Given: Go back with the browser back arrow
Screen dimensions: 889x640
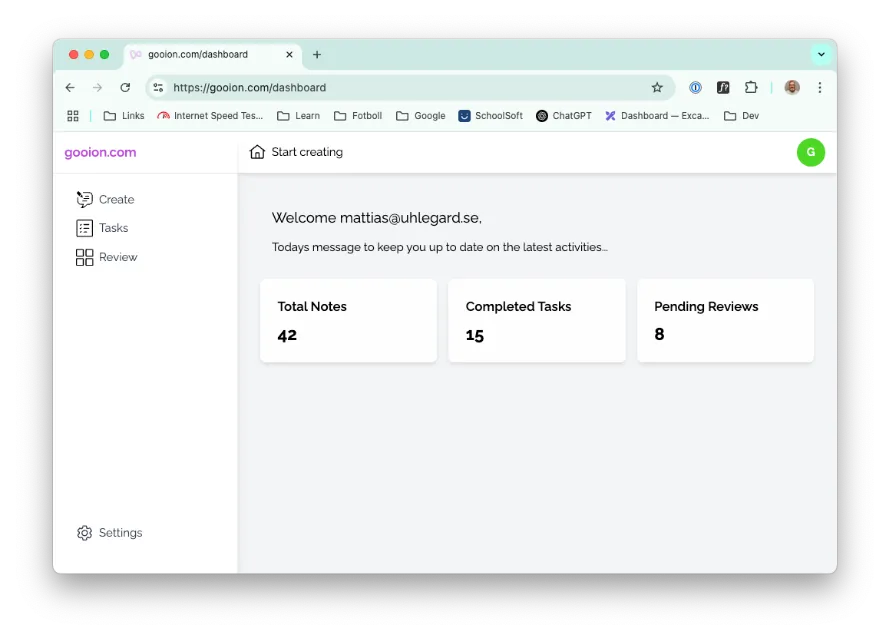Looking at the screenshot, I should point(70,87).
